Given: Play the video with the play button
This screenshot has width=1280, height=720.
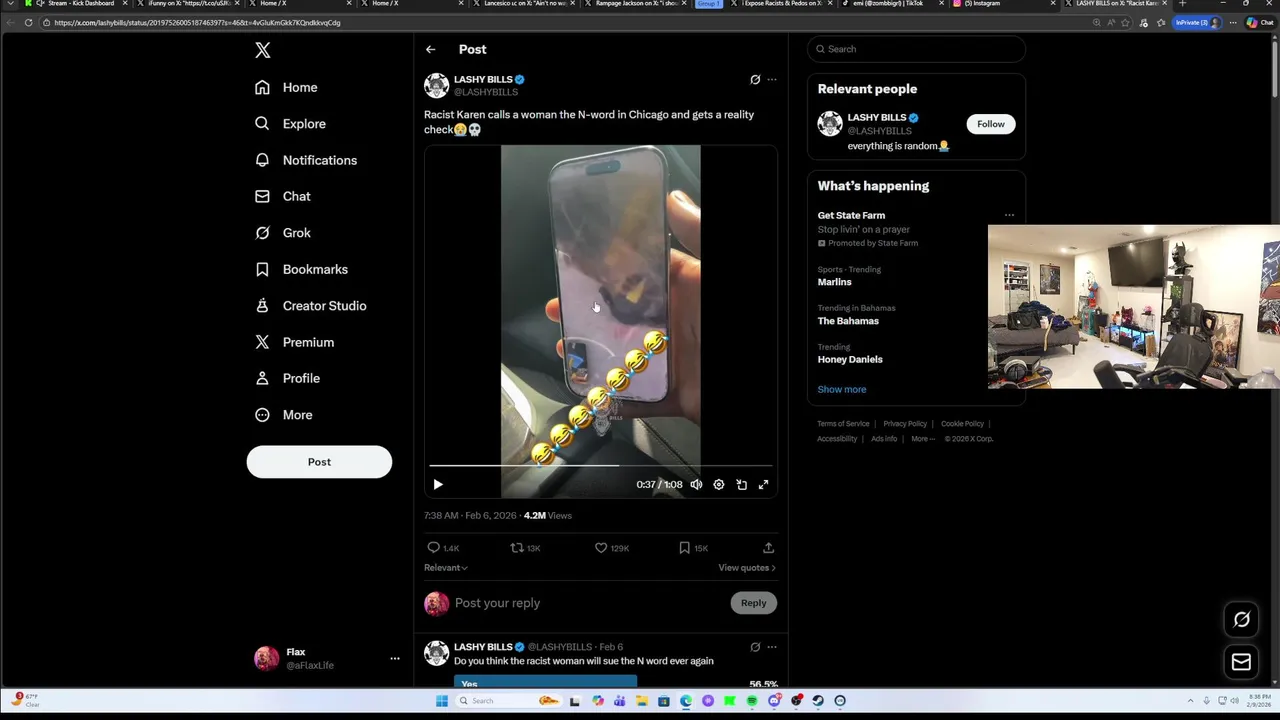Looking at the screenshot, I should pos(438,485).
